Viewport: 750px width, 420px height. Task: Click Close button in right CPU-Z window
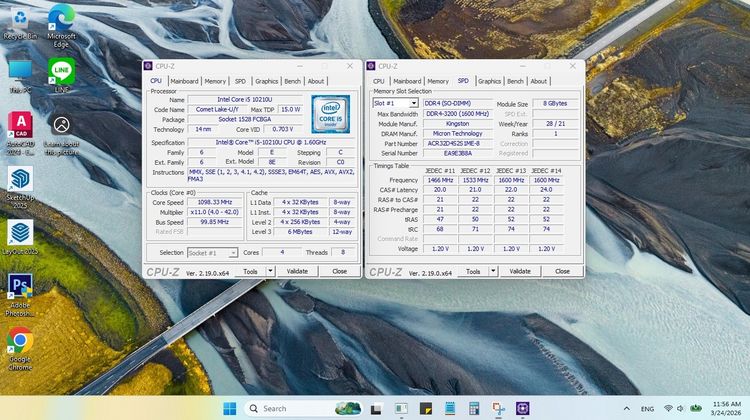pyautogui.click(x=562, y=272)
